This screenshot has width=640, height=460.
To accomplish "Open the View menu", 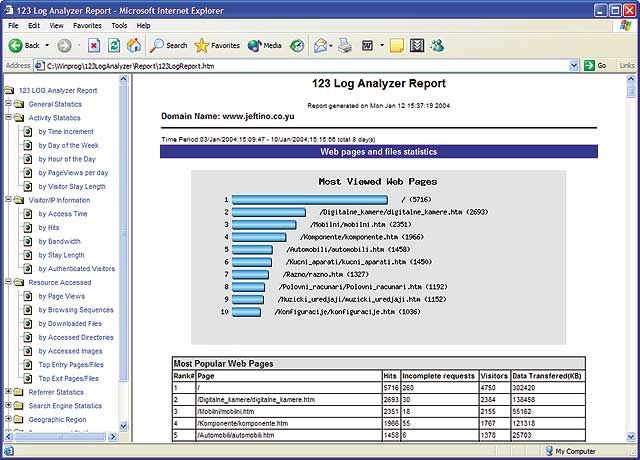I will (56, 25).
